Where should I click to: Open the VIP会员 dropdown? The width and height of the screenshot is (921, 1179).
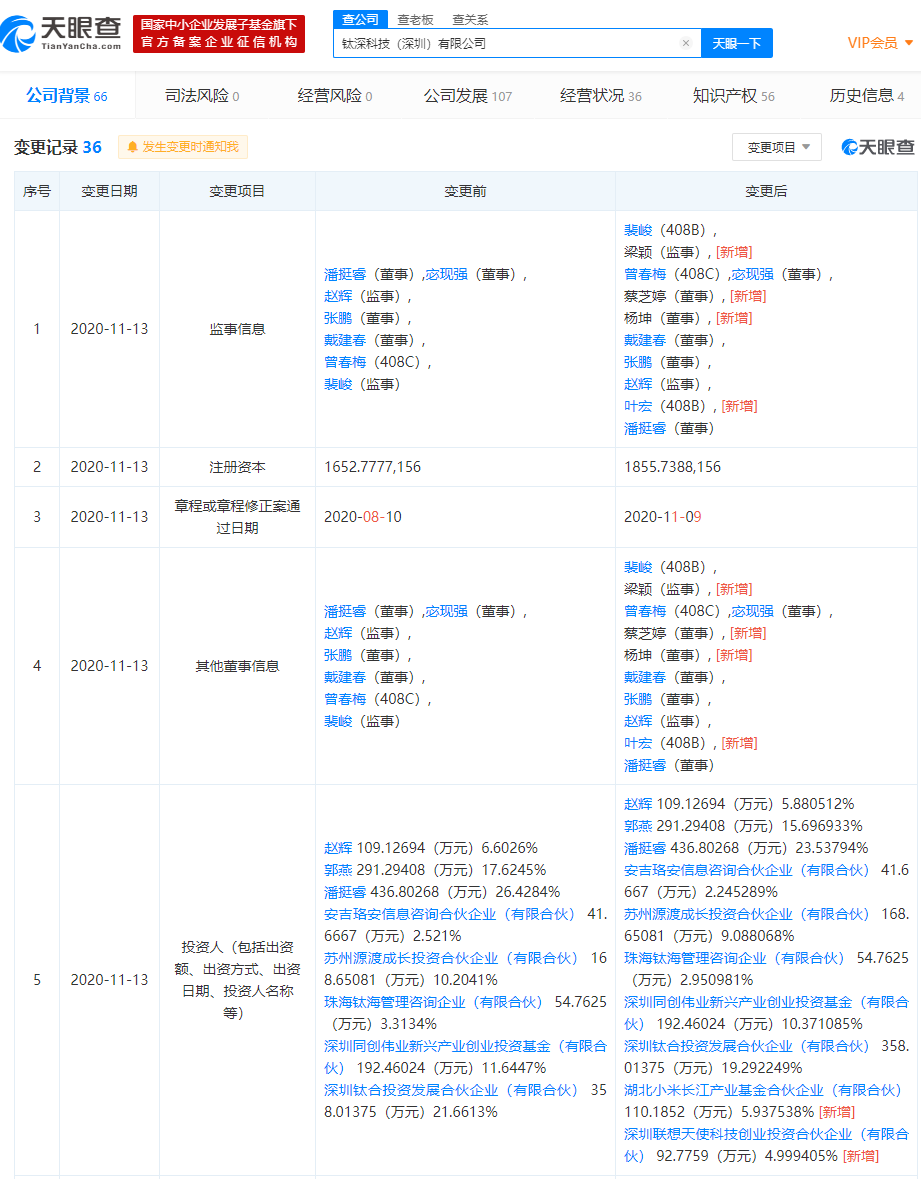pos(880,43)
